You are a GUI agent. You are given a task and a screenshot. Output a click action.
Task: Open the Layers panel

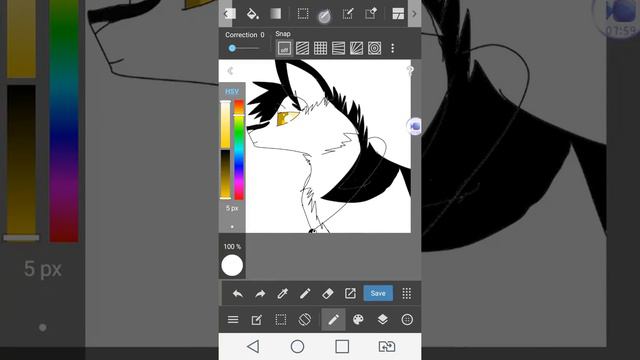(382, 320)
